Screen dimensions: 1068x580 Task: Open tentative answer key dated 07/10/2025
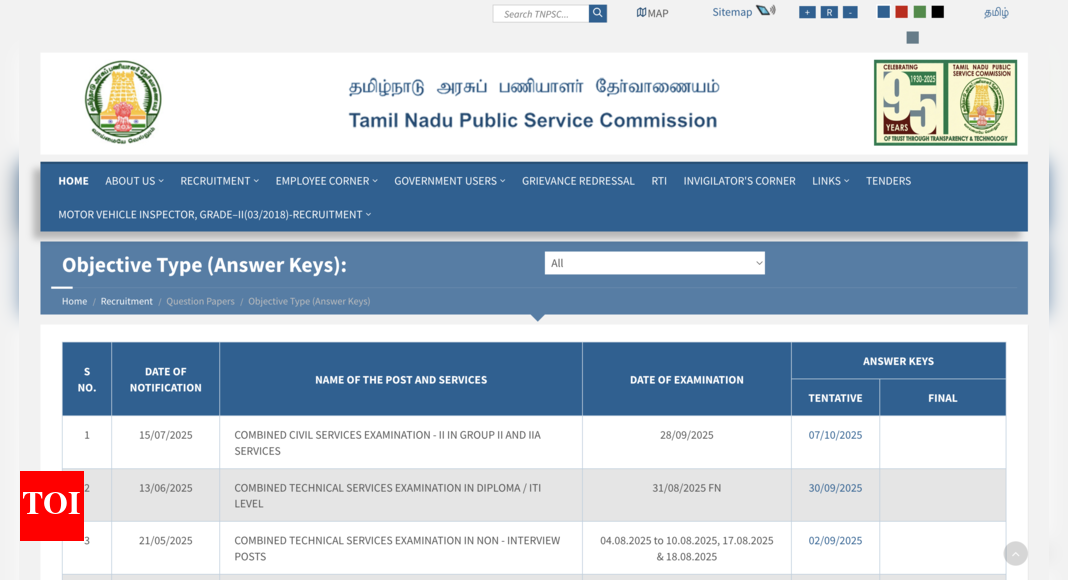[x=835, y=435]
